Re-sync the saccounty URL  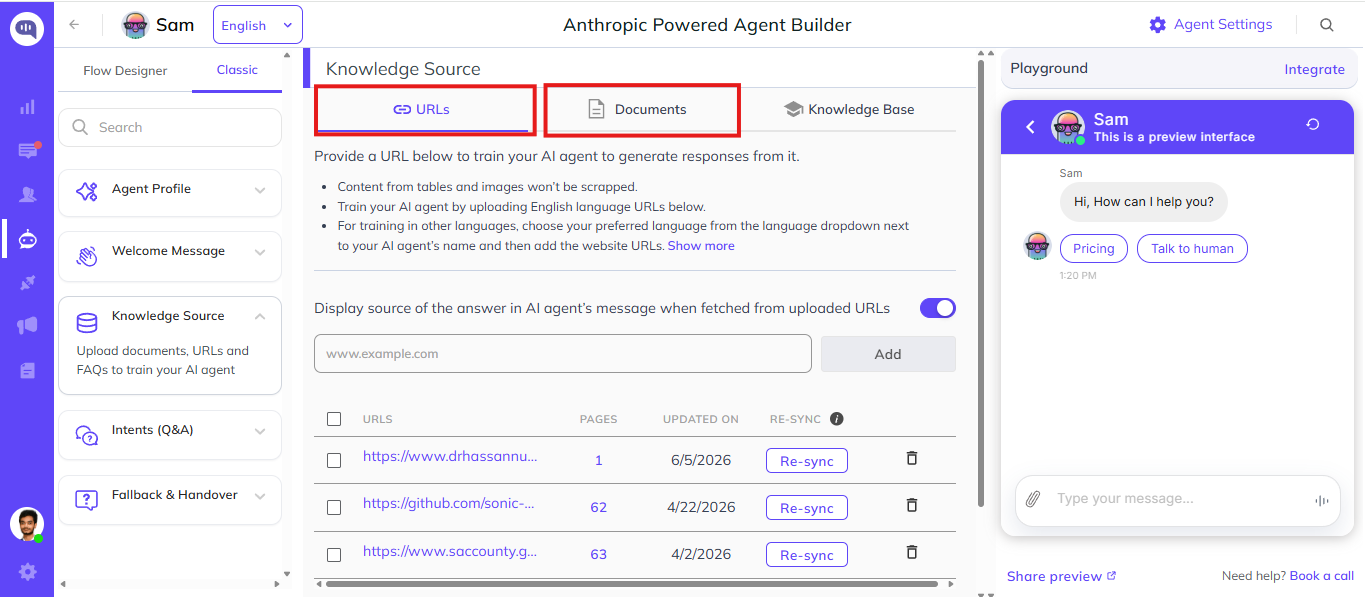click(807, 555)
